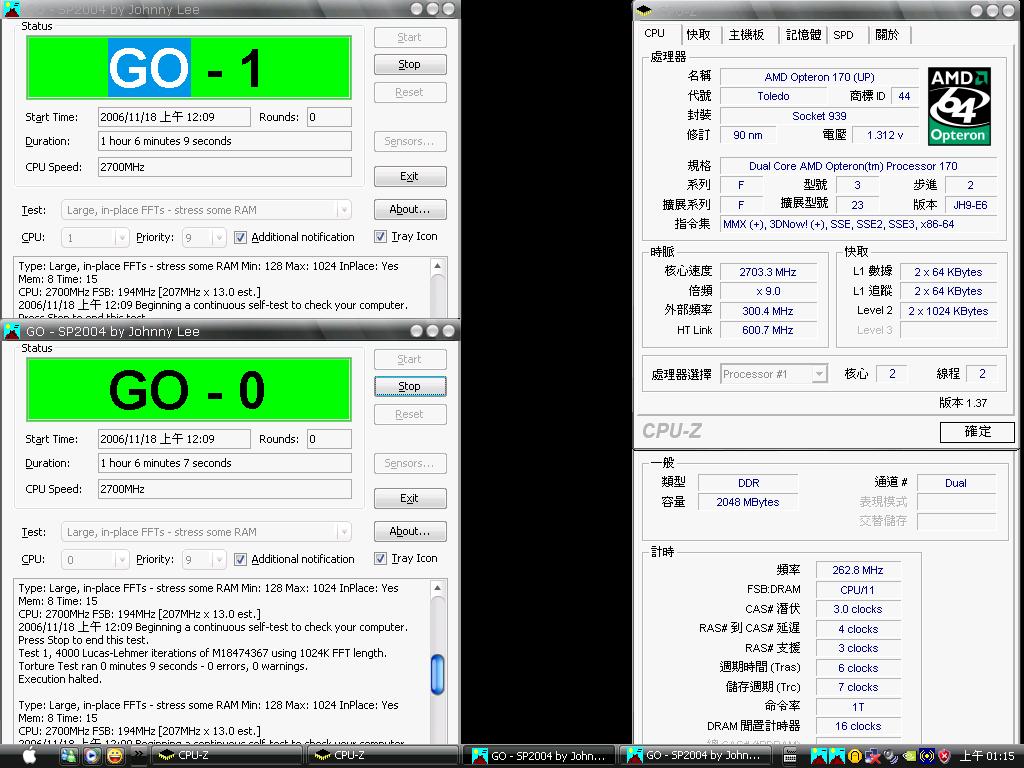Click scroll-up arrow in GO - 0 log
Viewport: 1024px width, 768px height.
(438, 588)
